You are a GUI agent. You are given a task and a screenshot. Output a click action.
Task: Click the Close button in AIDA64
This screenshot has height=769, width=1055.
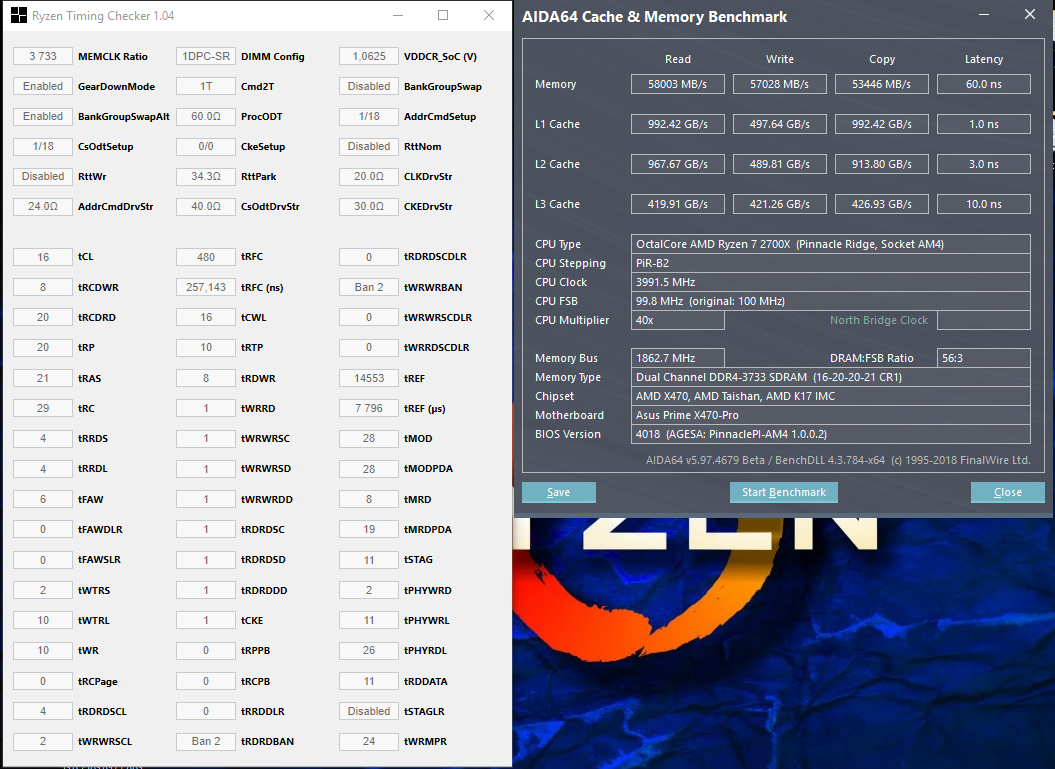(1007, 492)
